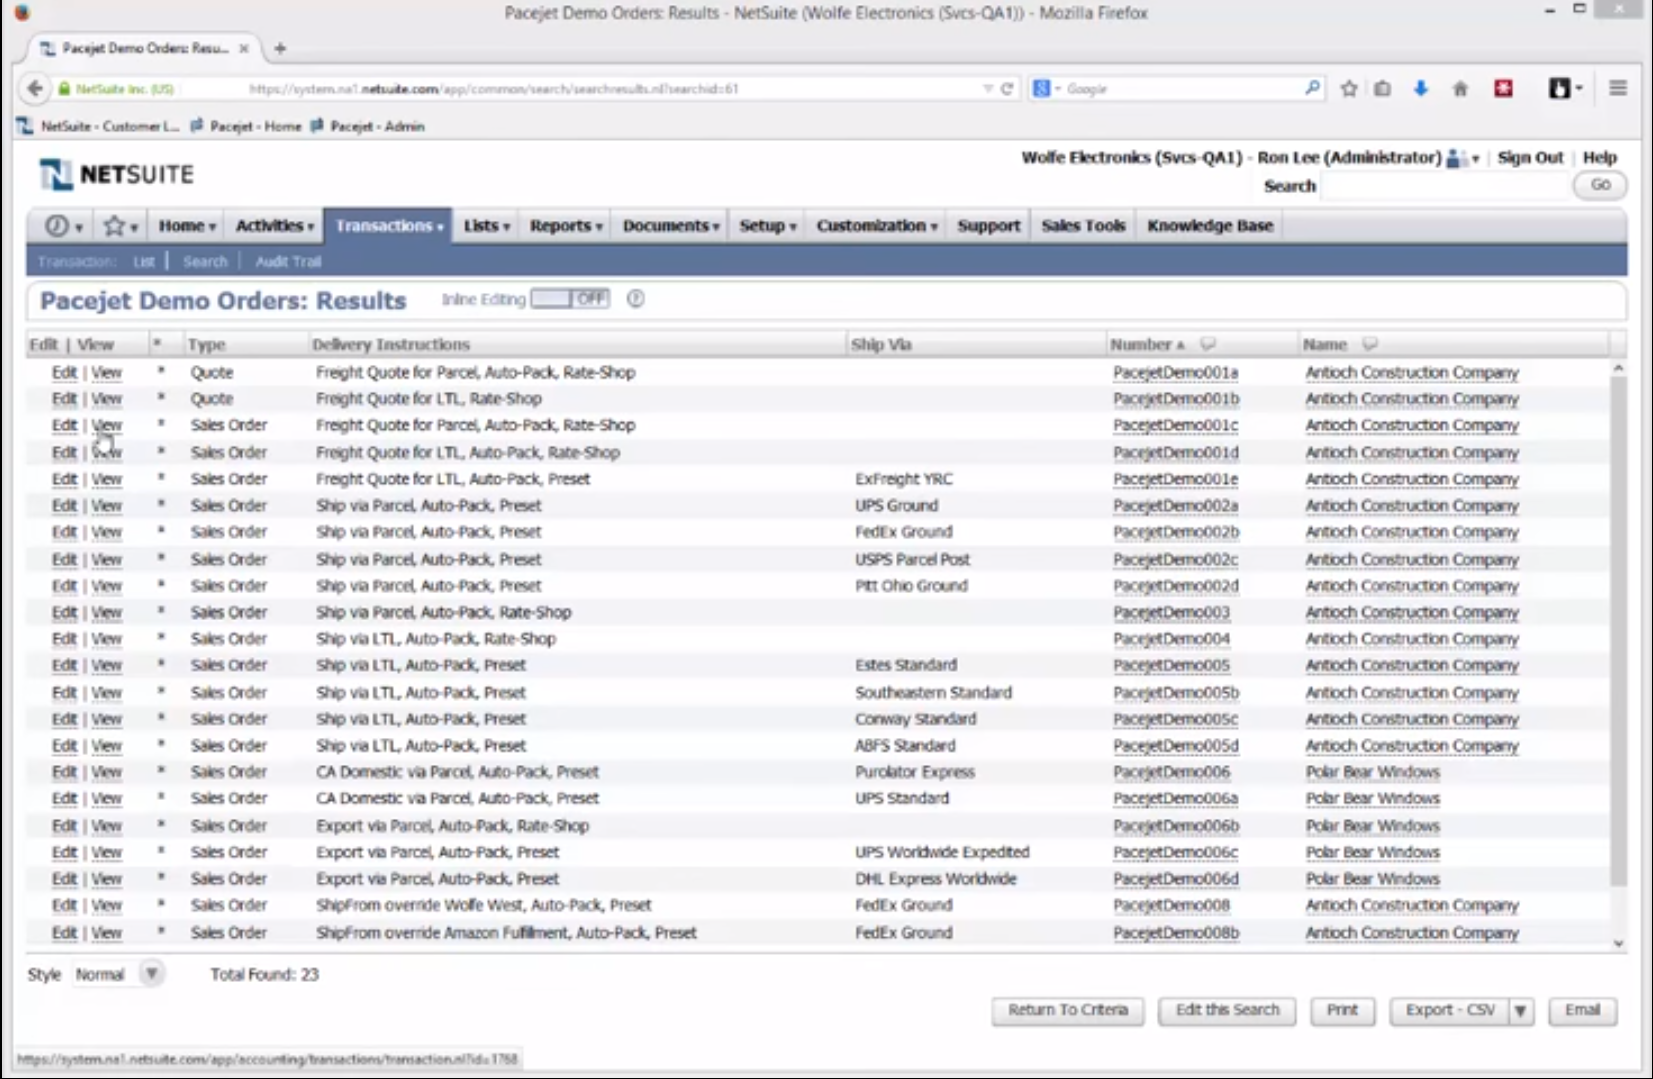Click the Inline Editing help icon
Screen dimensions: 1653x1079
[x=636, y=299]
